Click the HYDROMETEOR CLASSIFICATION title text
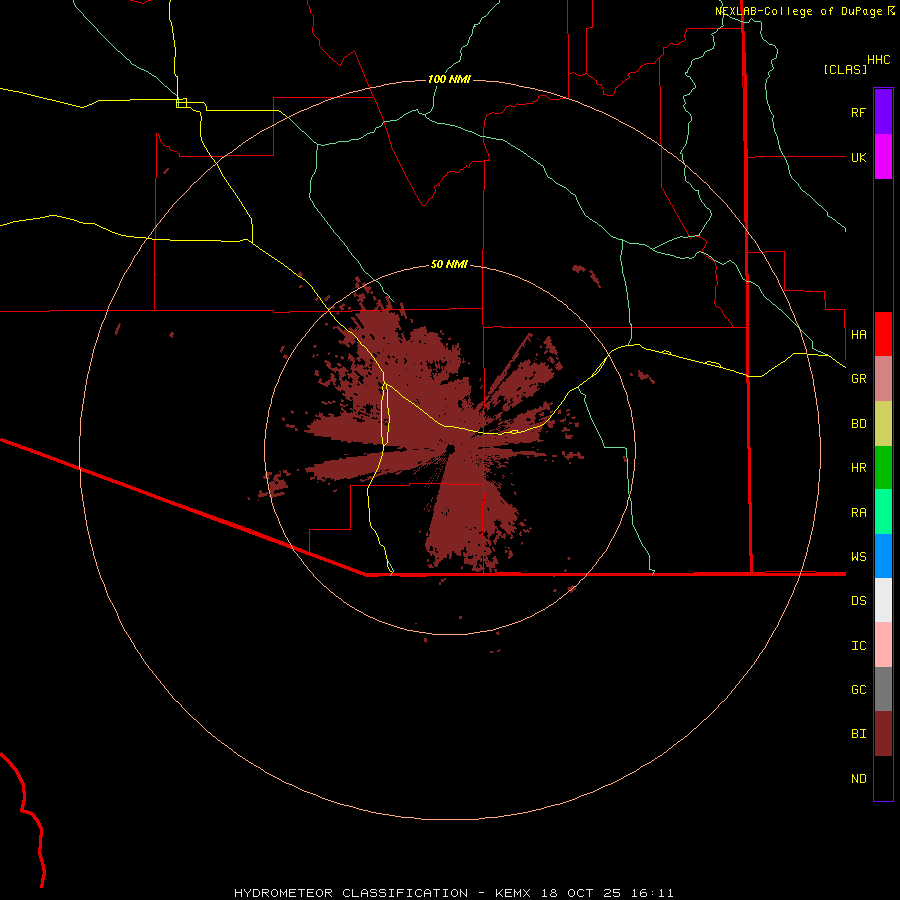 (x=351, y=893)
